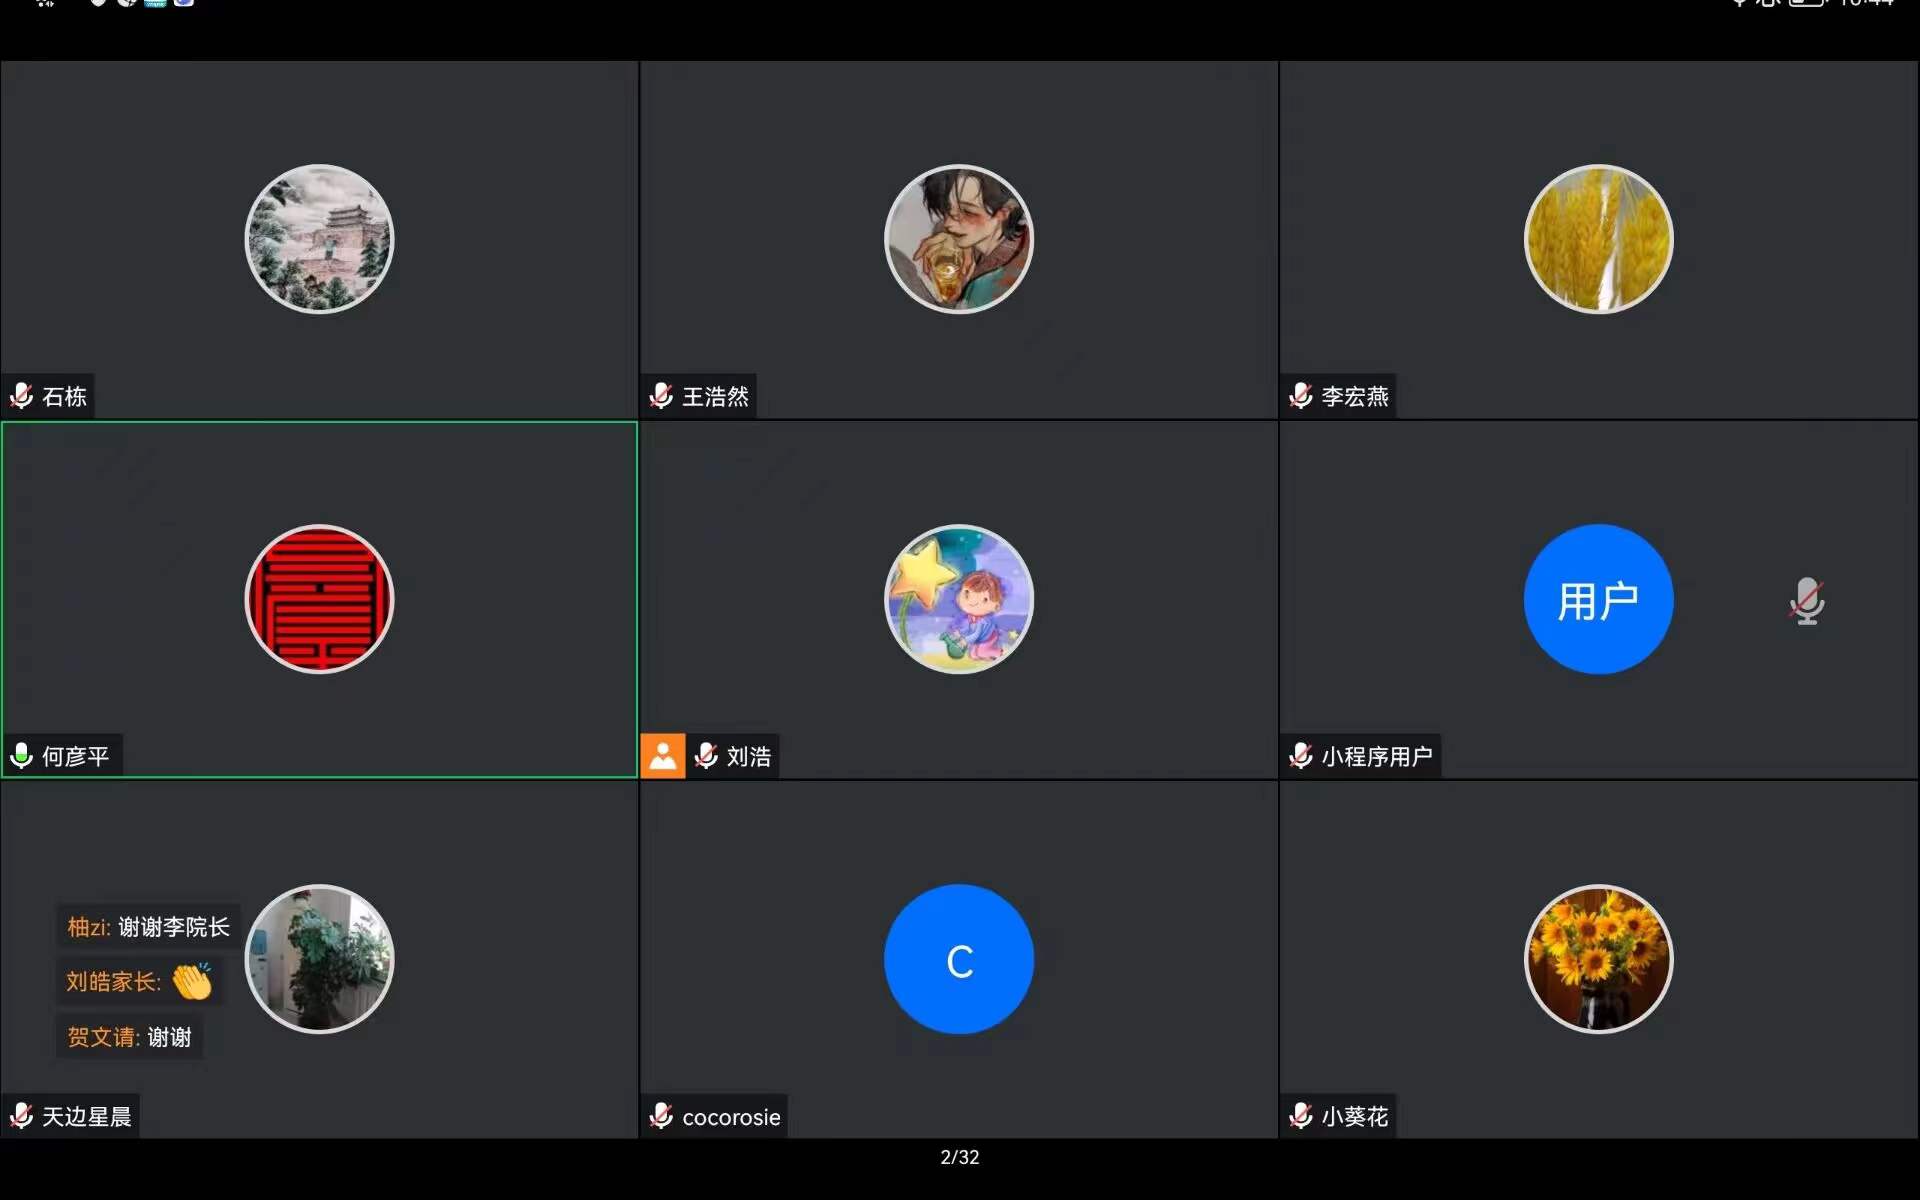Click blue C avatar of cocorosie
Viewport: 1920px width, 1200px height.
[x=959, y=959]
